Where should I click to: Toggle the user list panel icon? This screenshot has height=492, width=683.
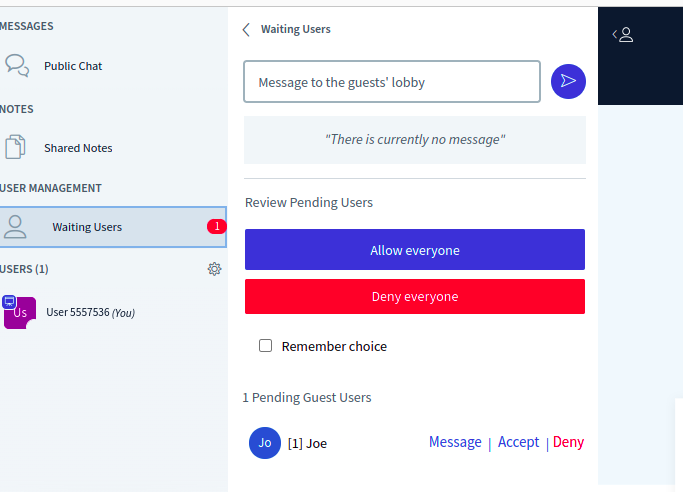click(x=623, y=35)
